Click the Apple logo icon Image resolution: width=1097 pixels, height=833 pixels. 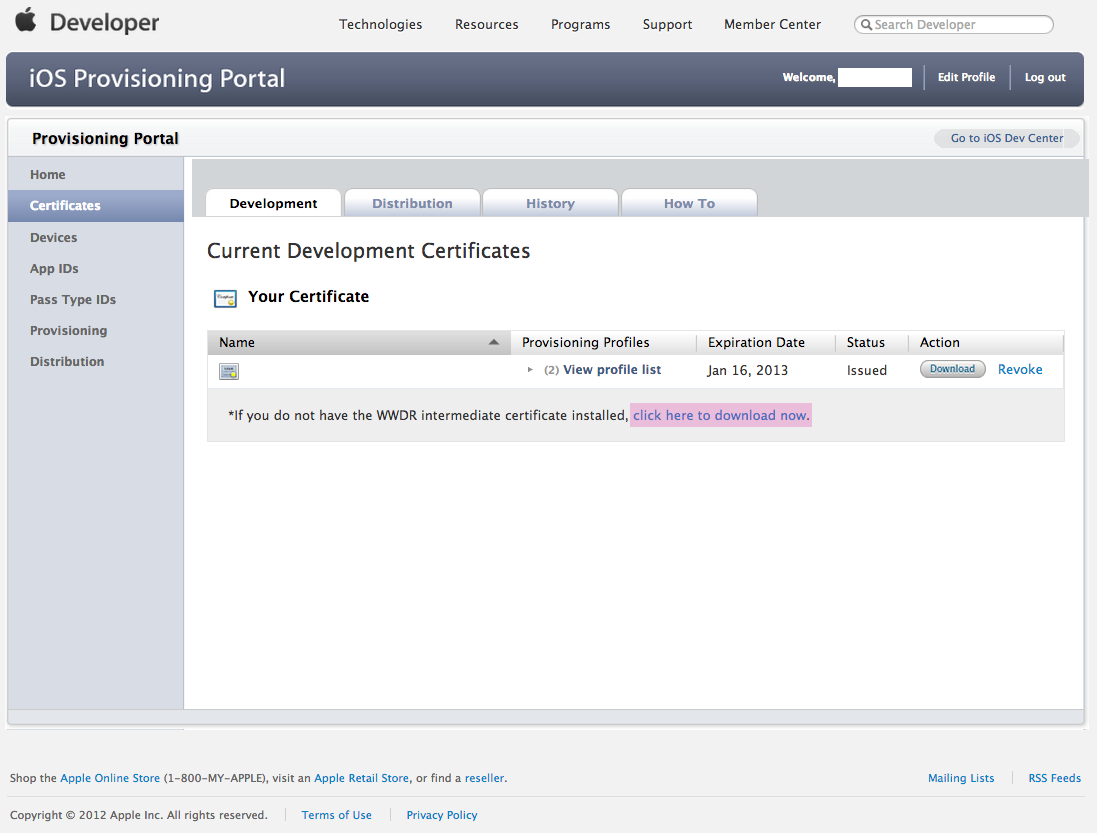click(26, 20)
